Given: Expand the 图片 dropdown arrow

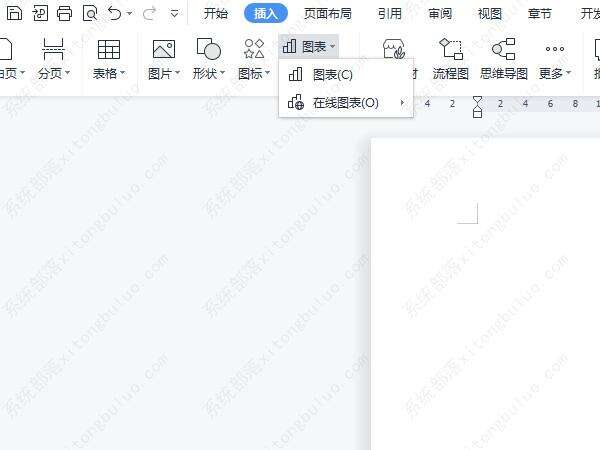Looking at the screenshot, I should (x=177, y=72).
